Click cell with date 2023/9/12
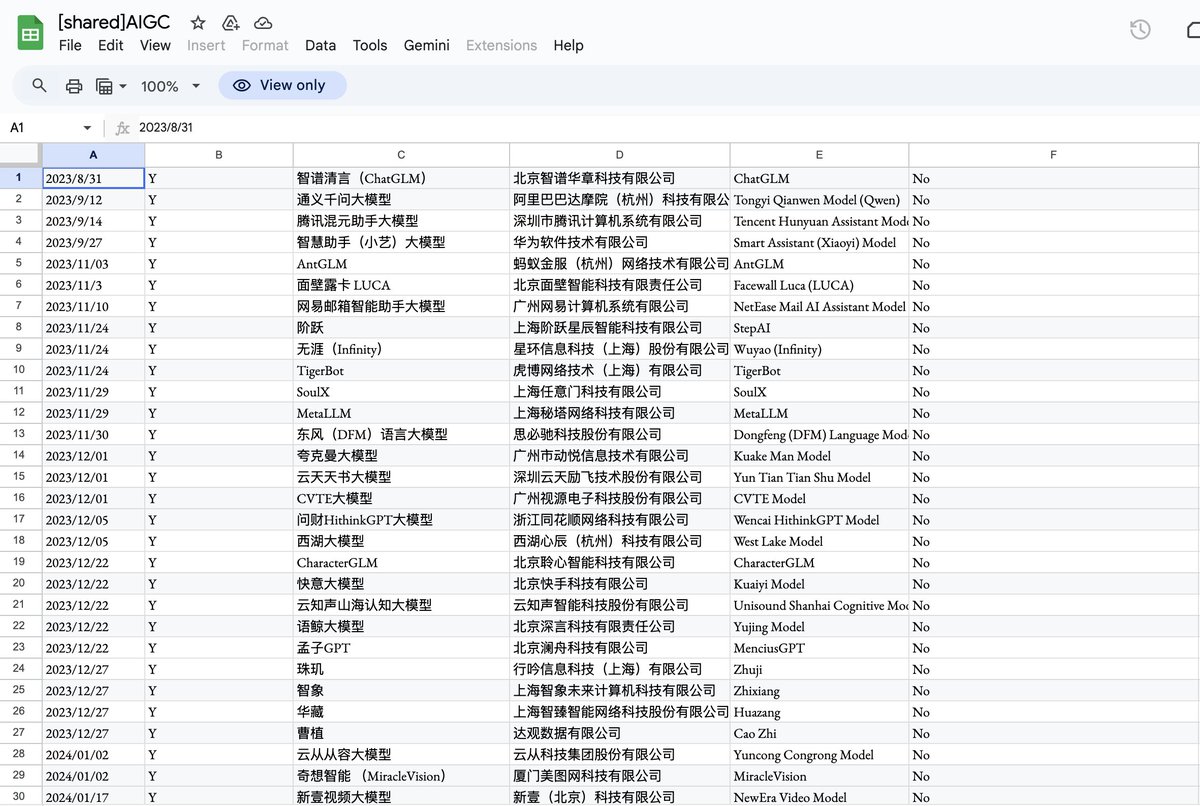1200x806 pixels. pos(93,200)
